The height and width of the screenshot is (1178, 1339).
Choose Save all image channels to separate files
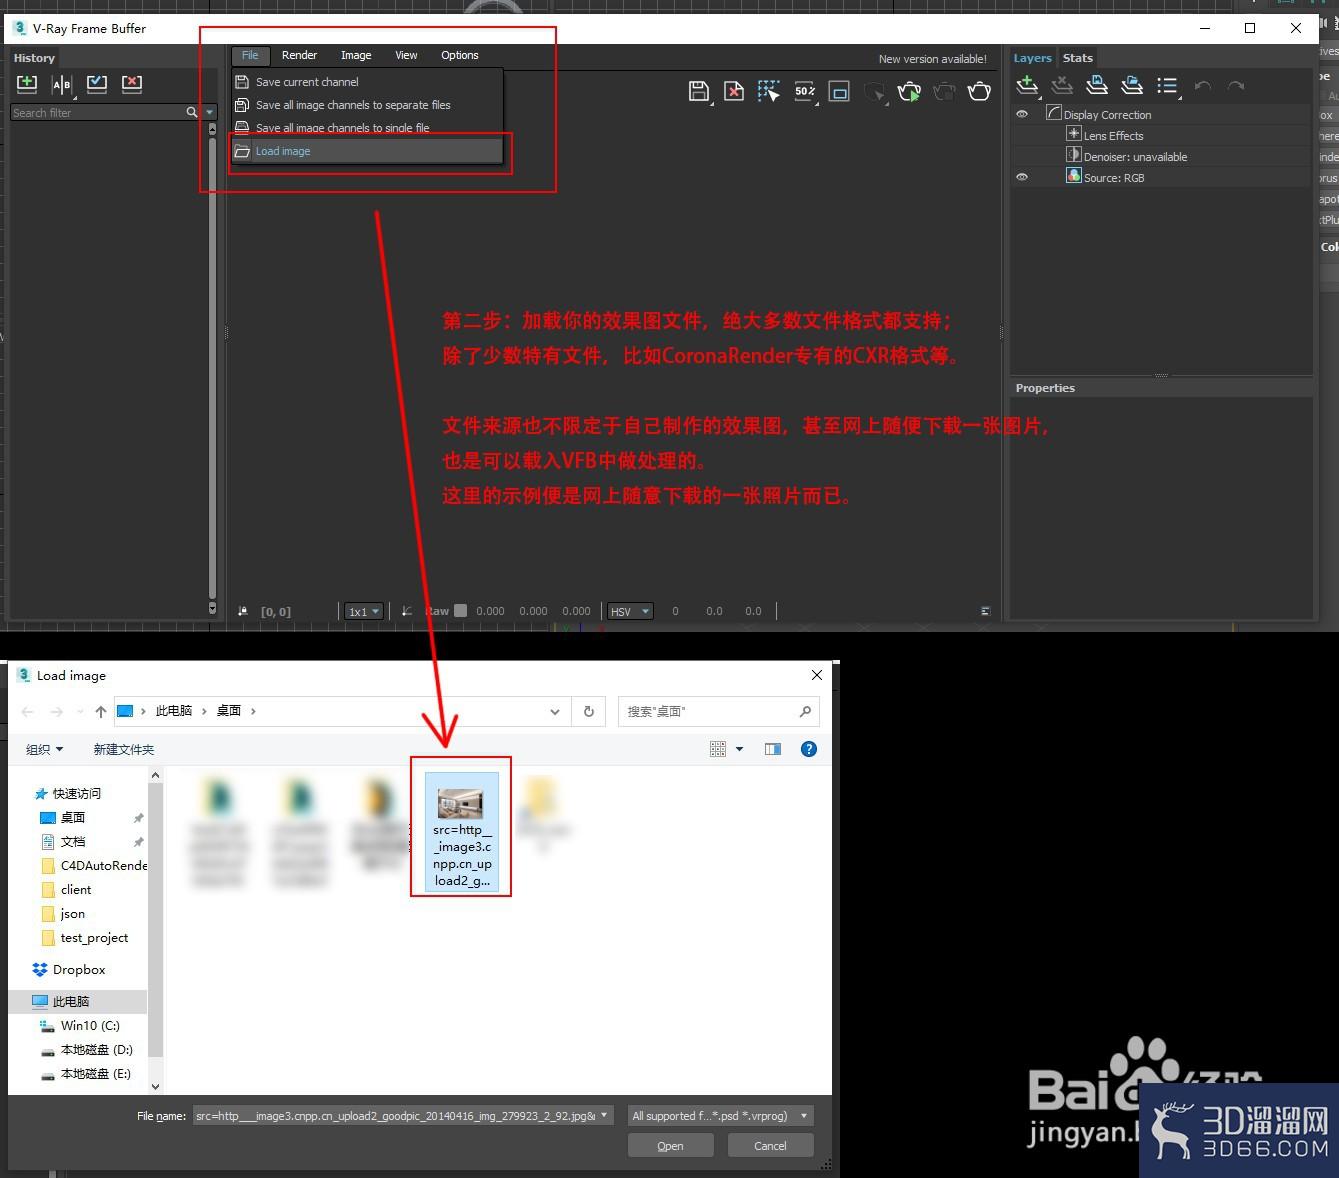[x=367, y=105]
